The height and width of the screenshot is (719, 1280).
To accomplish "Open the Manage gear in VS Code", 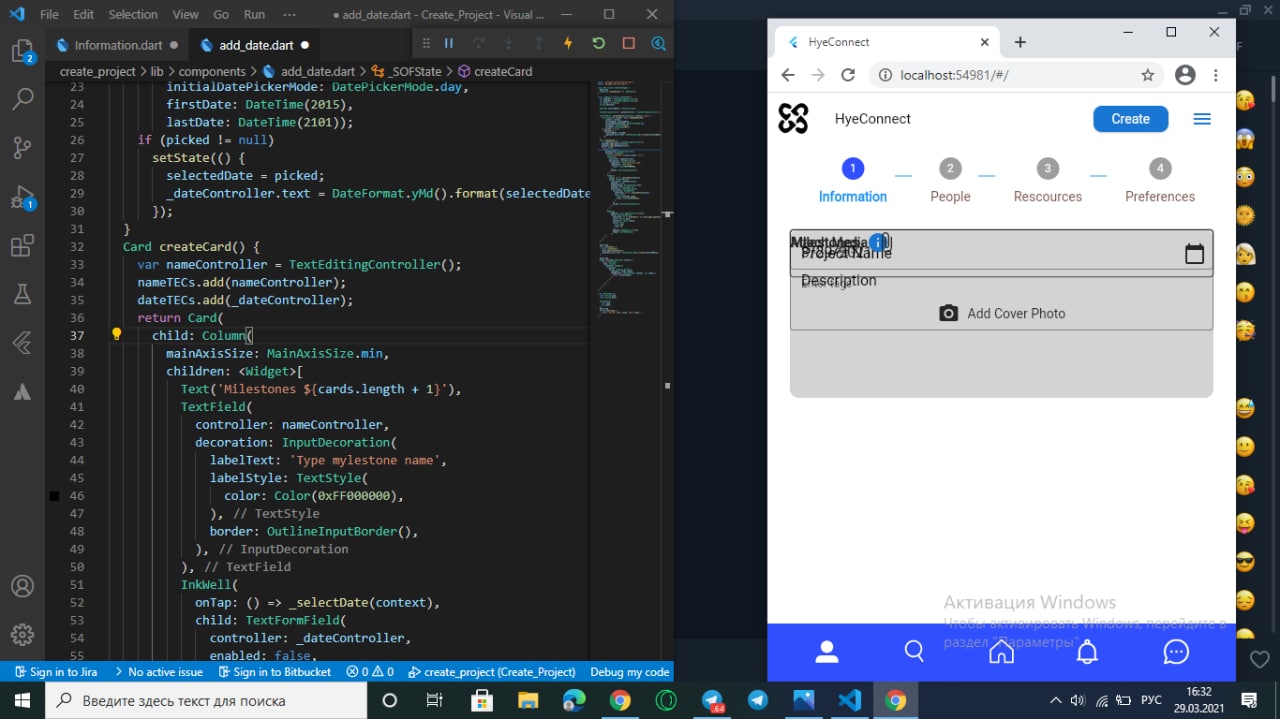I will 22,635.
